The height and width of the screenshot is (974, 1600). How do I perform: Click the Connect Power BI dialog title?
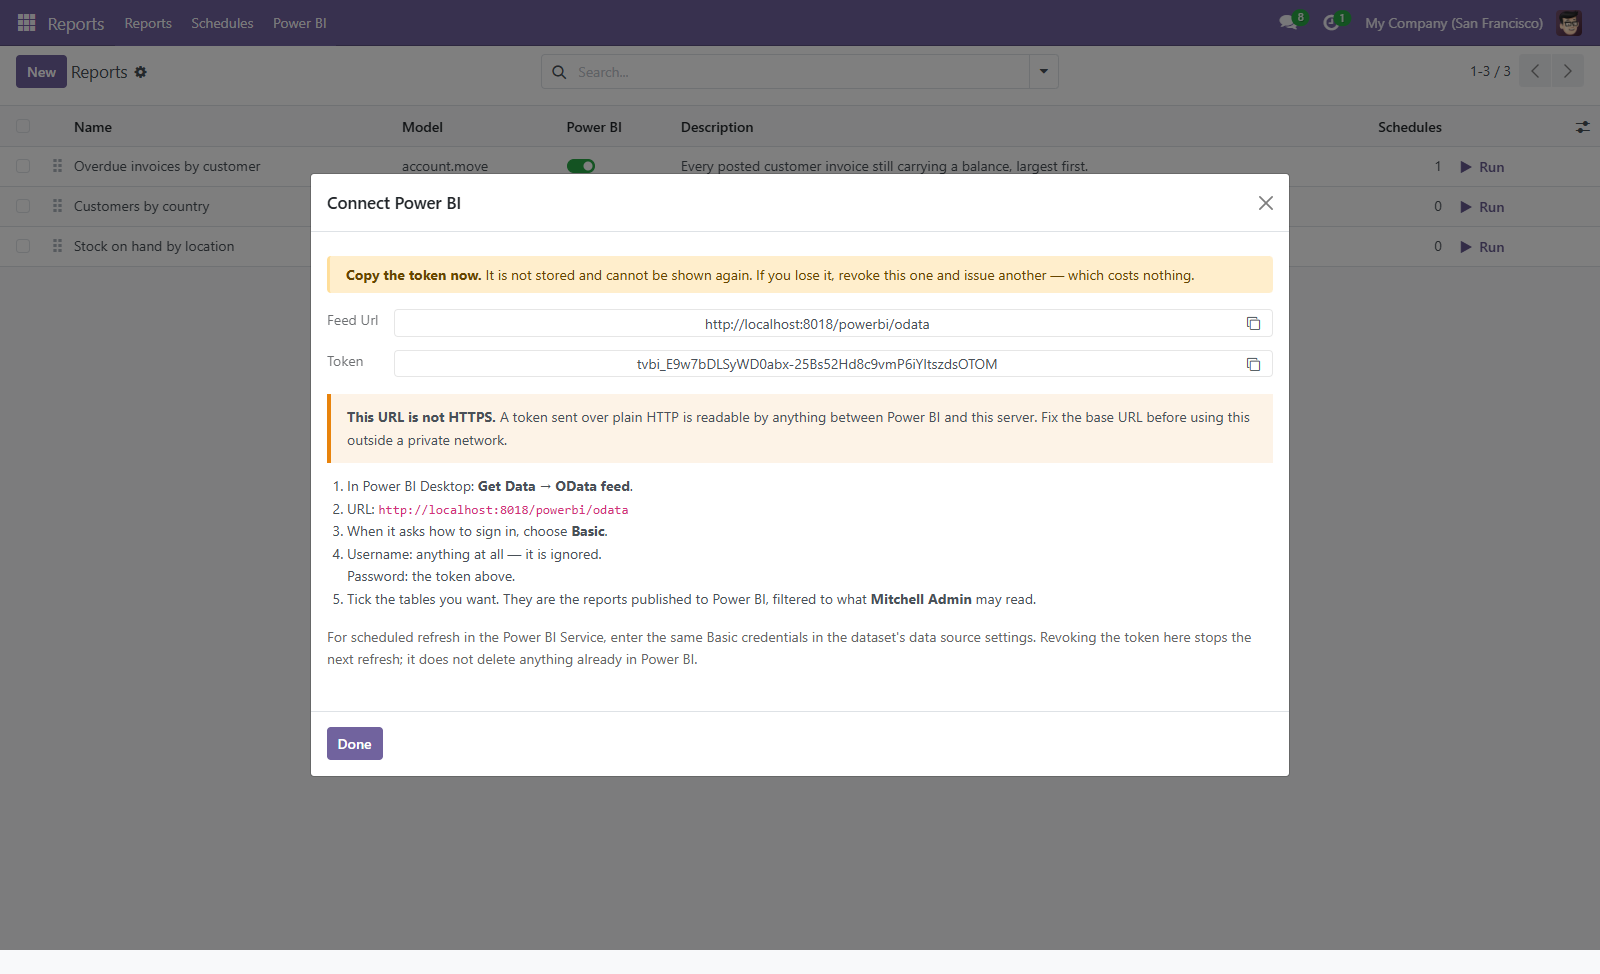pyautogui.click(x=394, y=203)
